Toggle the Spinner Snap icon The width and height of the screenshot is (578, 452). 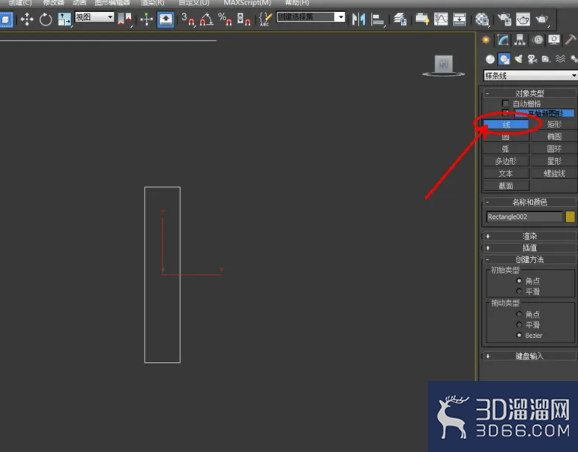[x=243, y=19]
